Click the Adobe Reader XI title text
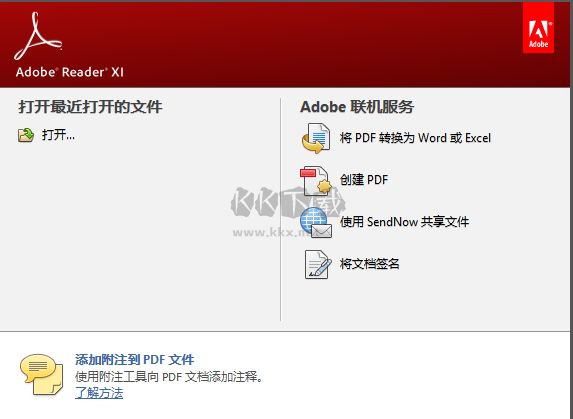This screenshot has height=419, width=573. click(70, 72)
